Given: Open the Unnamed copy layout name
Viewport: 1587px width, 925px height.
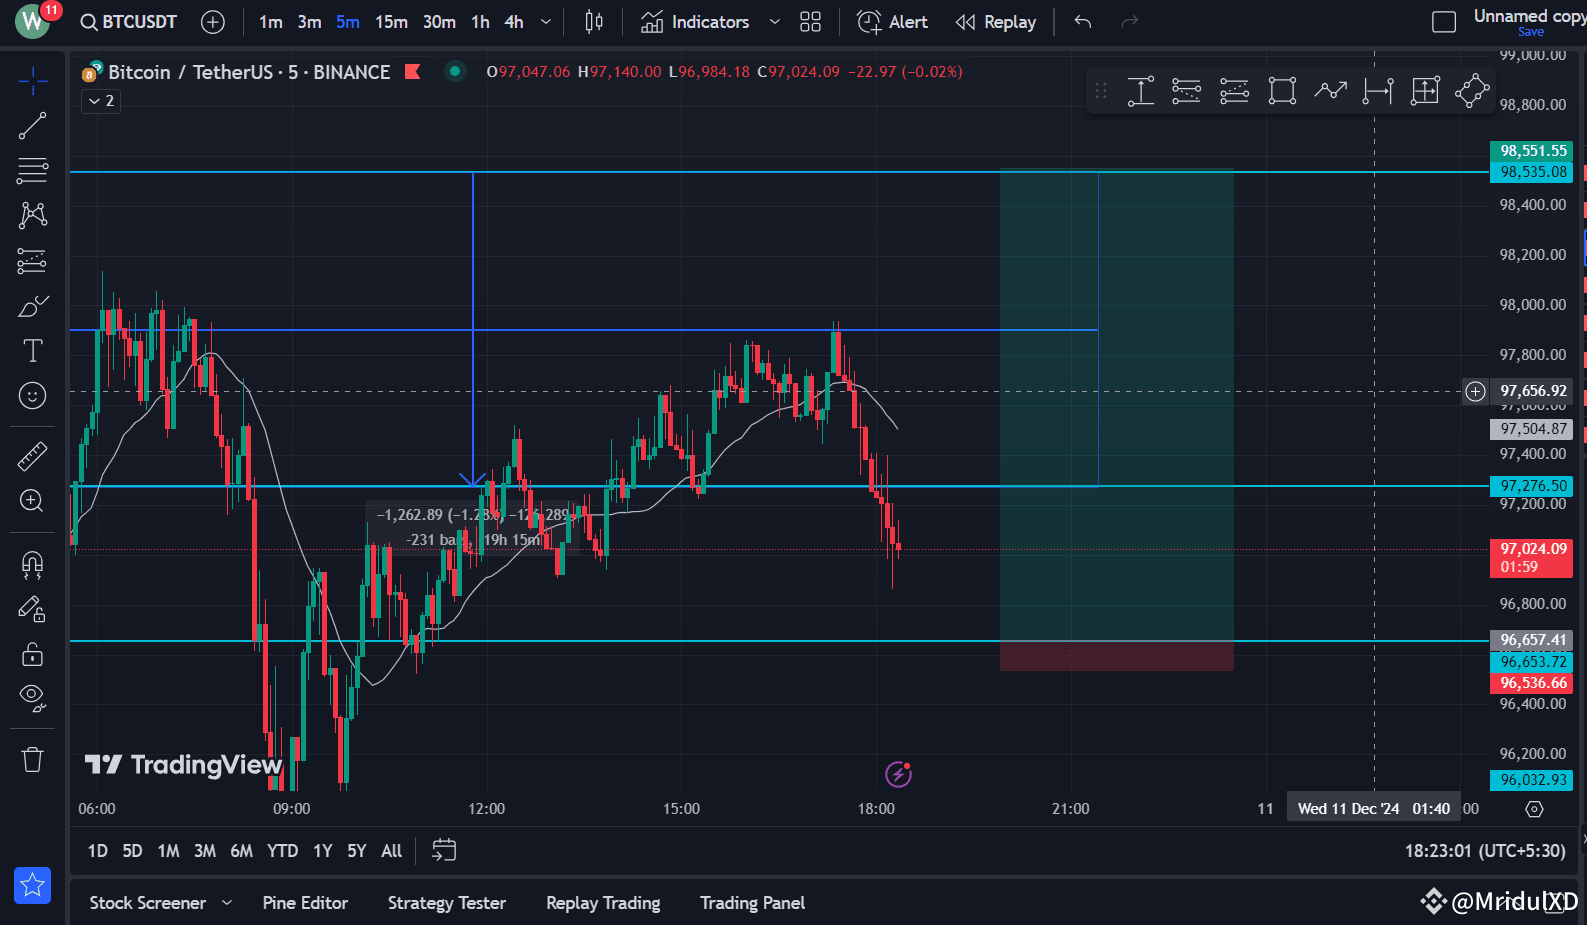Looking at the screenshot, I should coord(1528,16).
